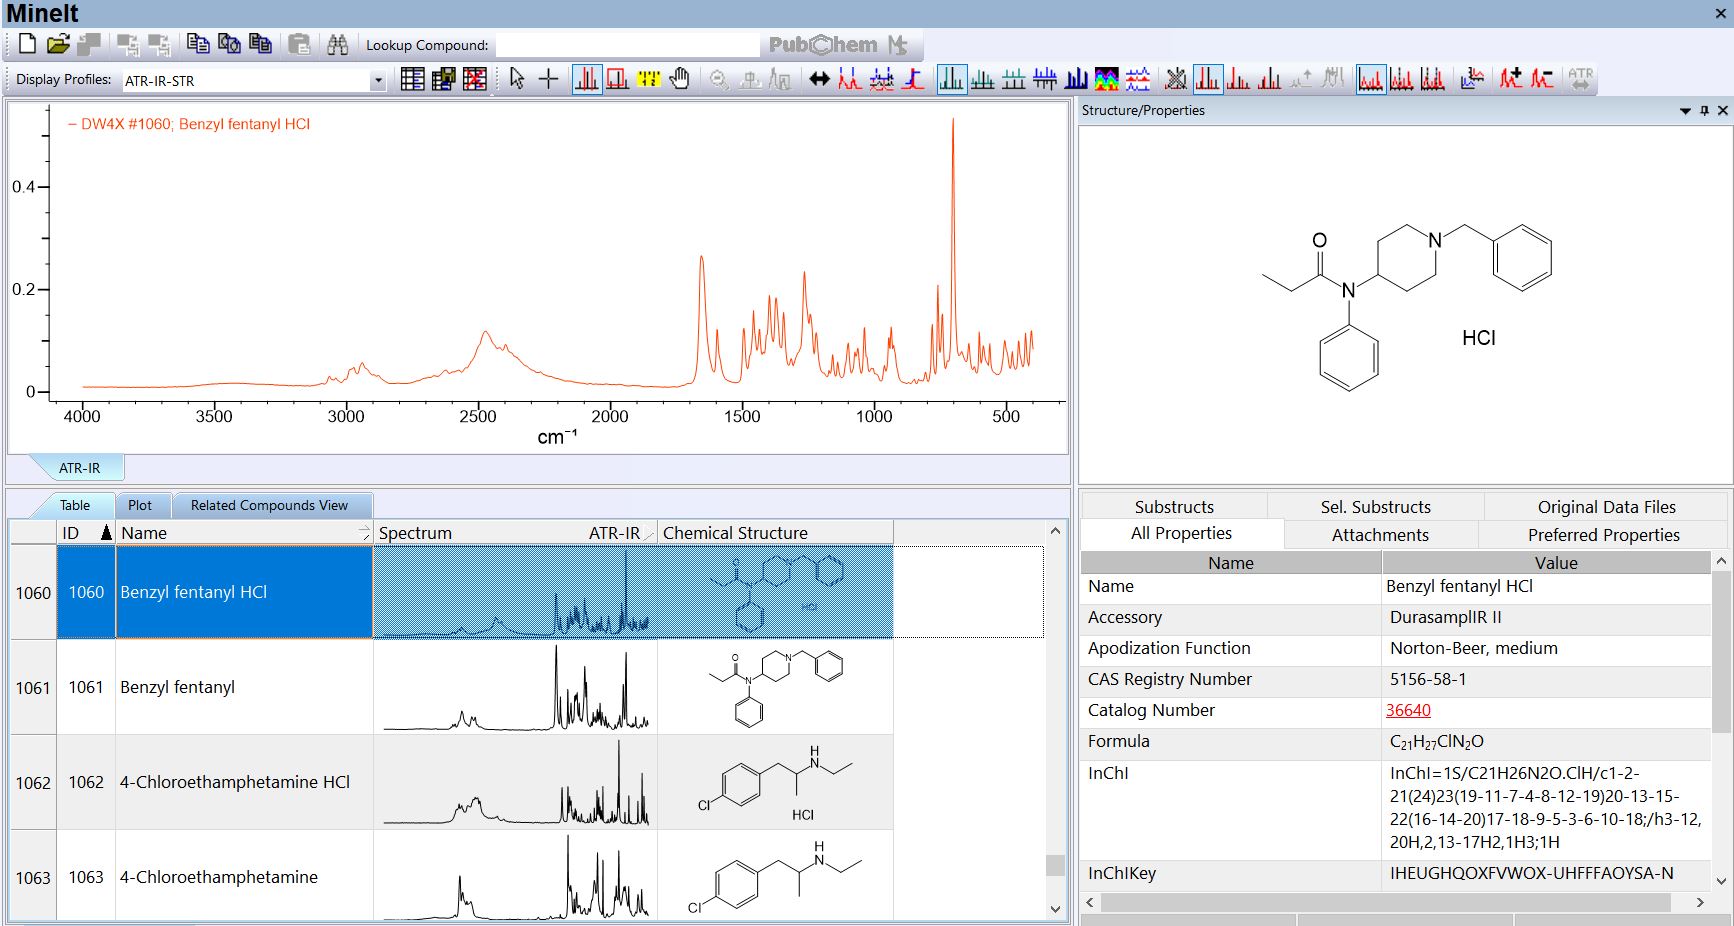
Task: Select the arrow pointer tool
Action: 517,79
